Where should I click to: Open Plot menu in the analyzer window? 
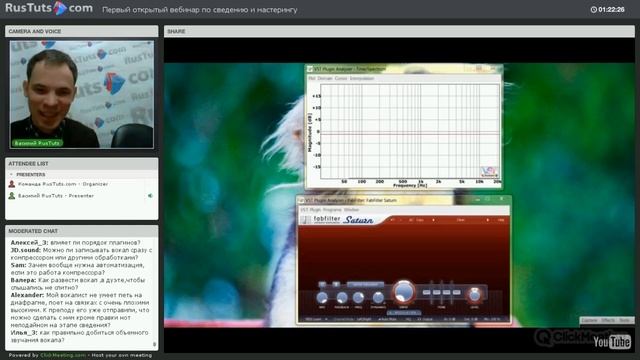click(x=312, y=78)
